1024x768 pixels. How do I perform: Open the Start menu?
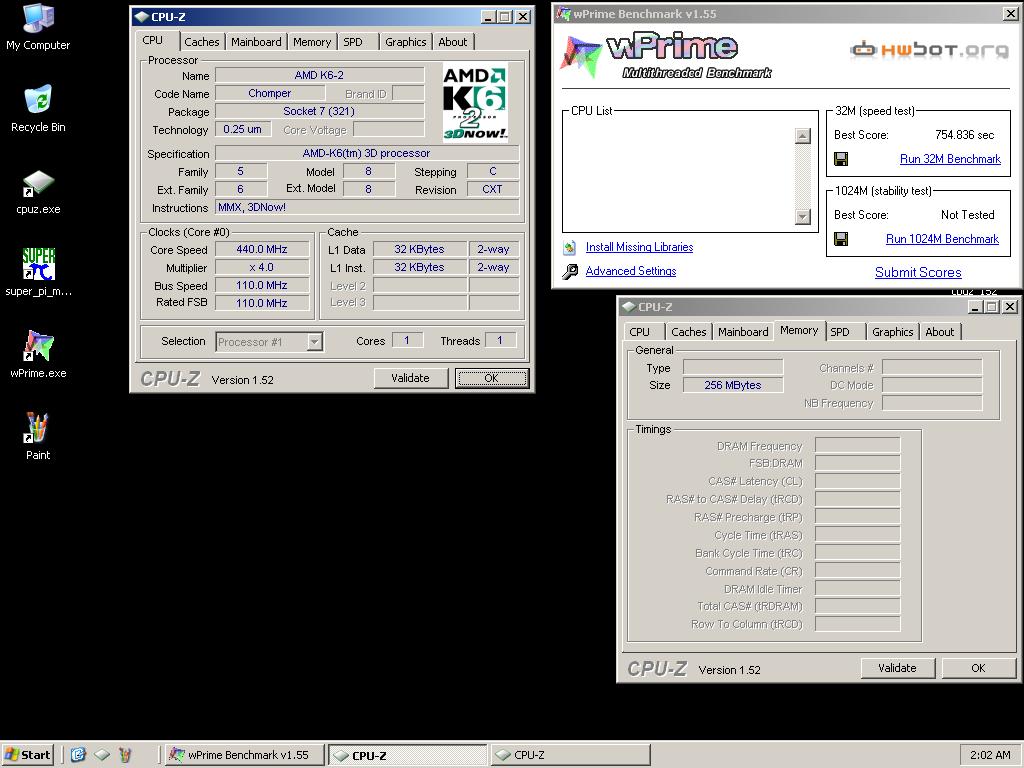click(x=27, y=755)
